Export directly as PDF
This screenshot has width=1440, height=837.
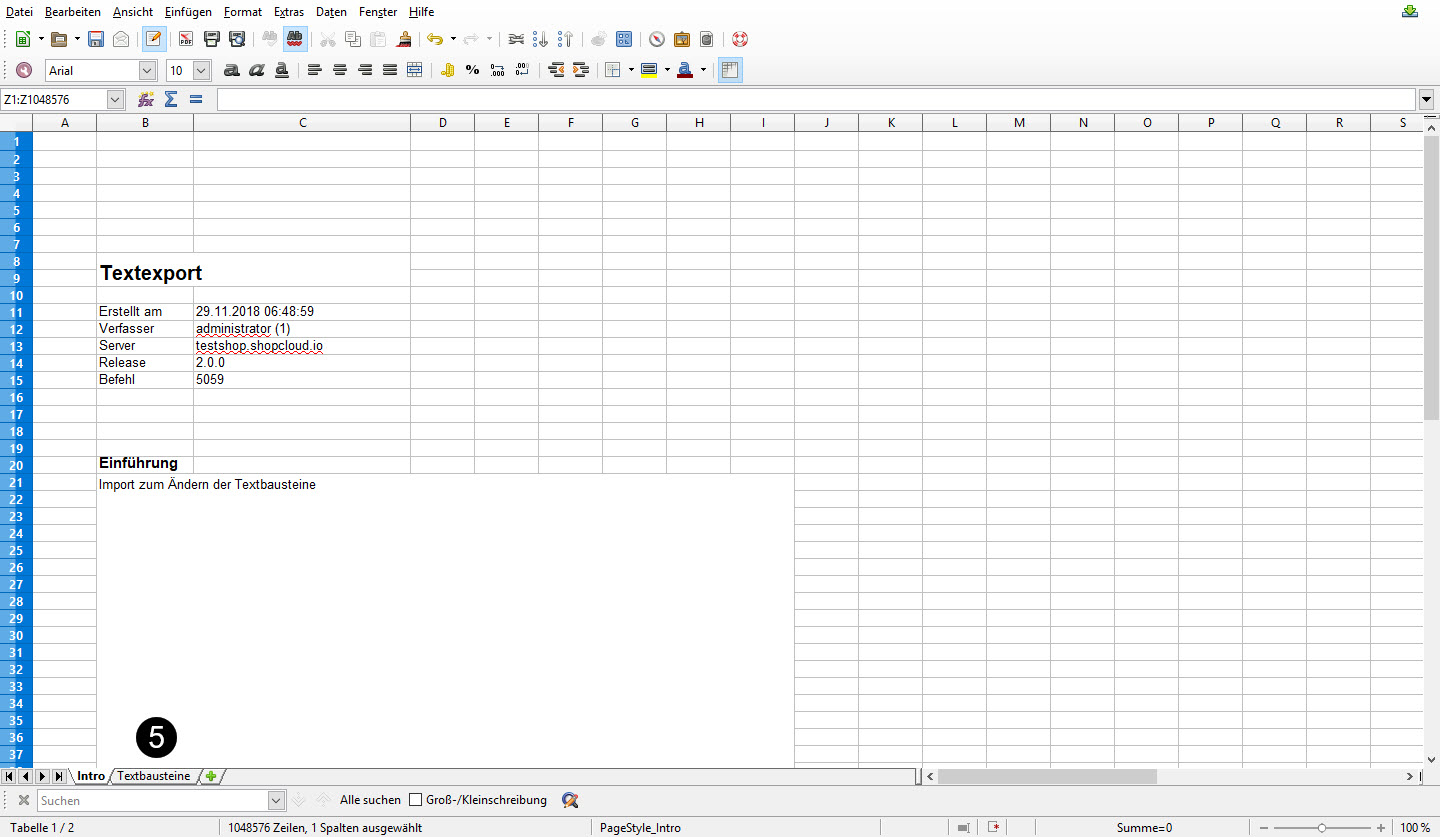[x=186, y=40]
